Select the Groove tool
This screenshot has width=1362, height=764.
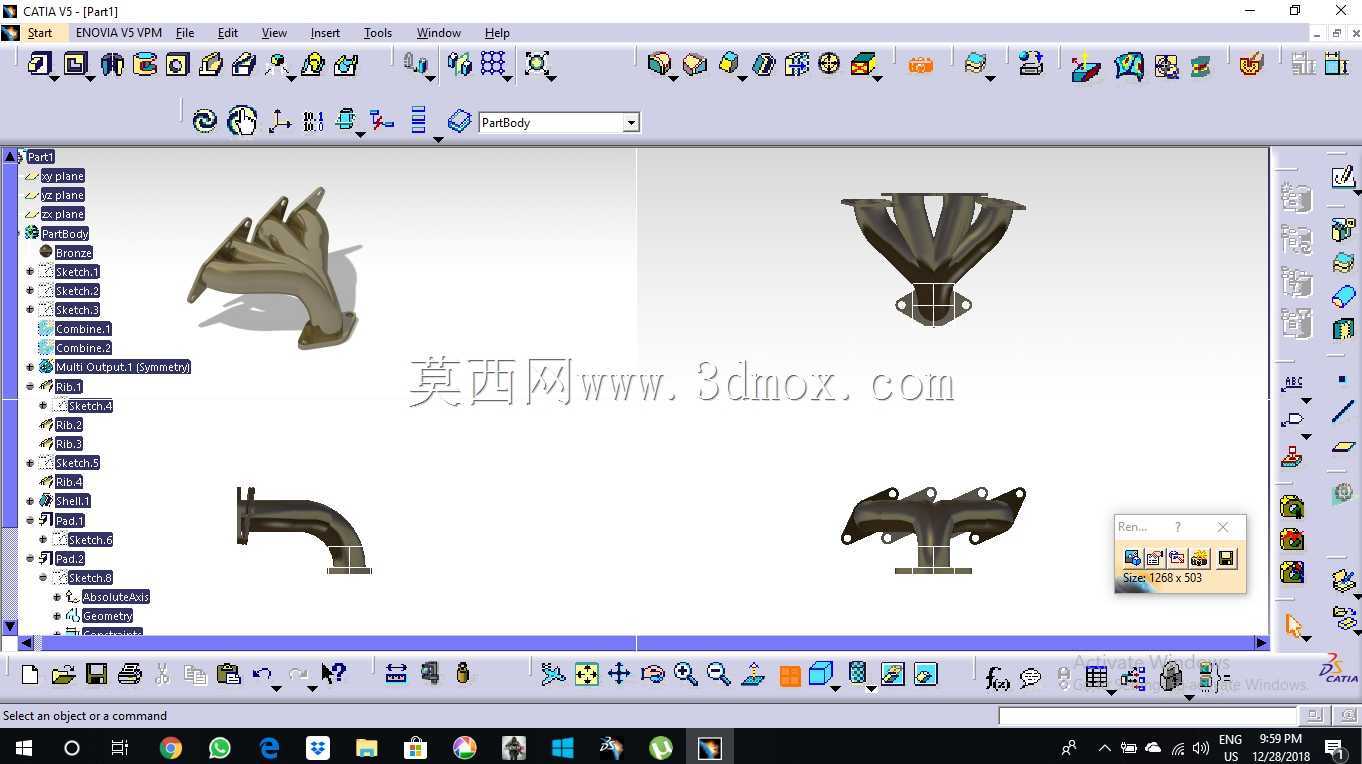tap(145, 65)
